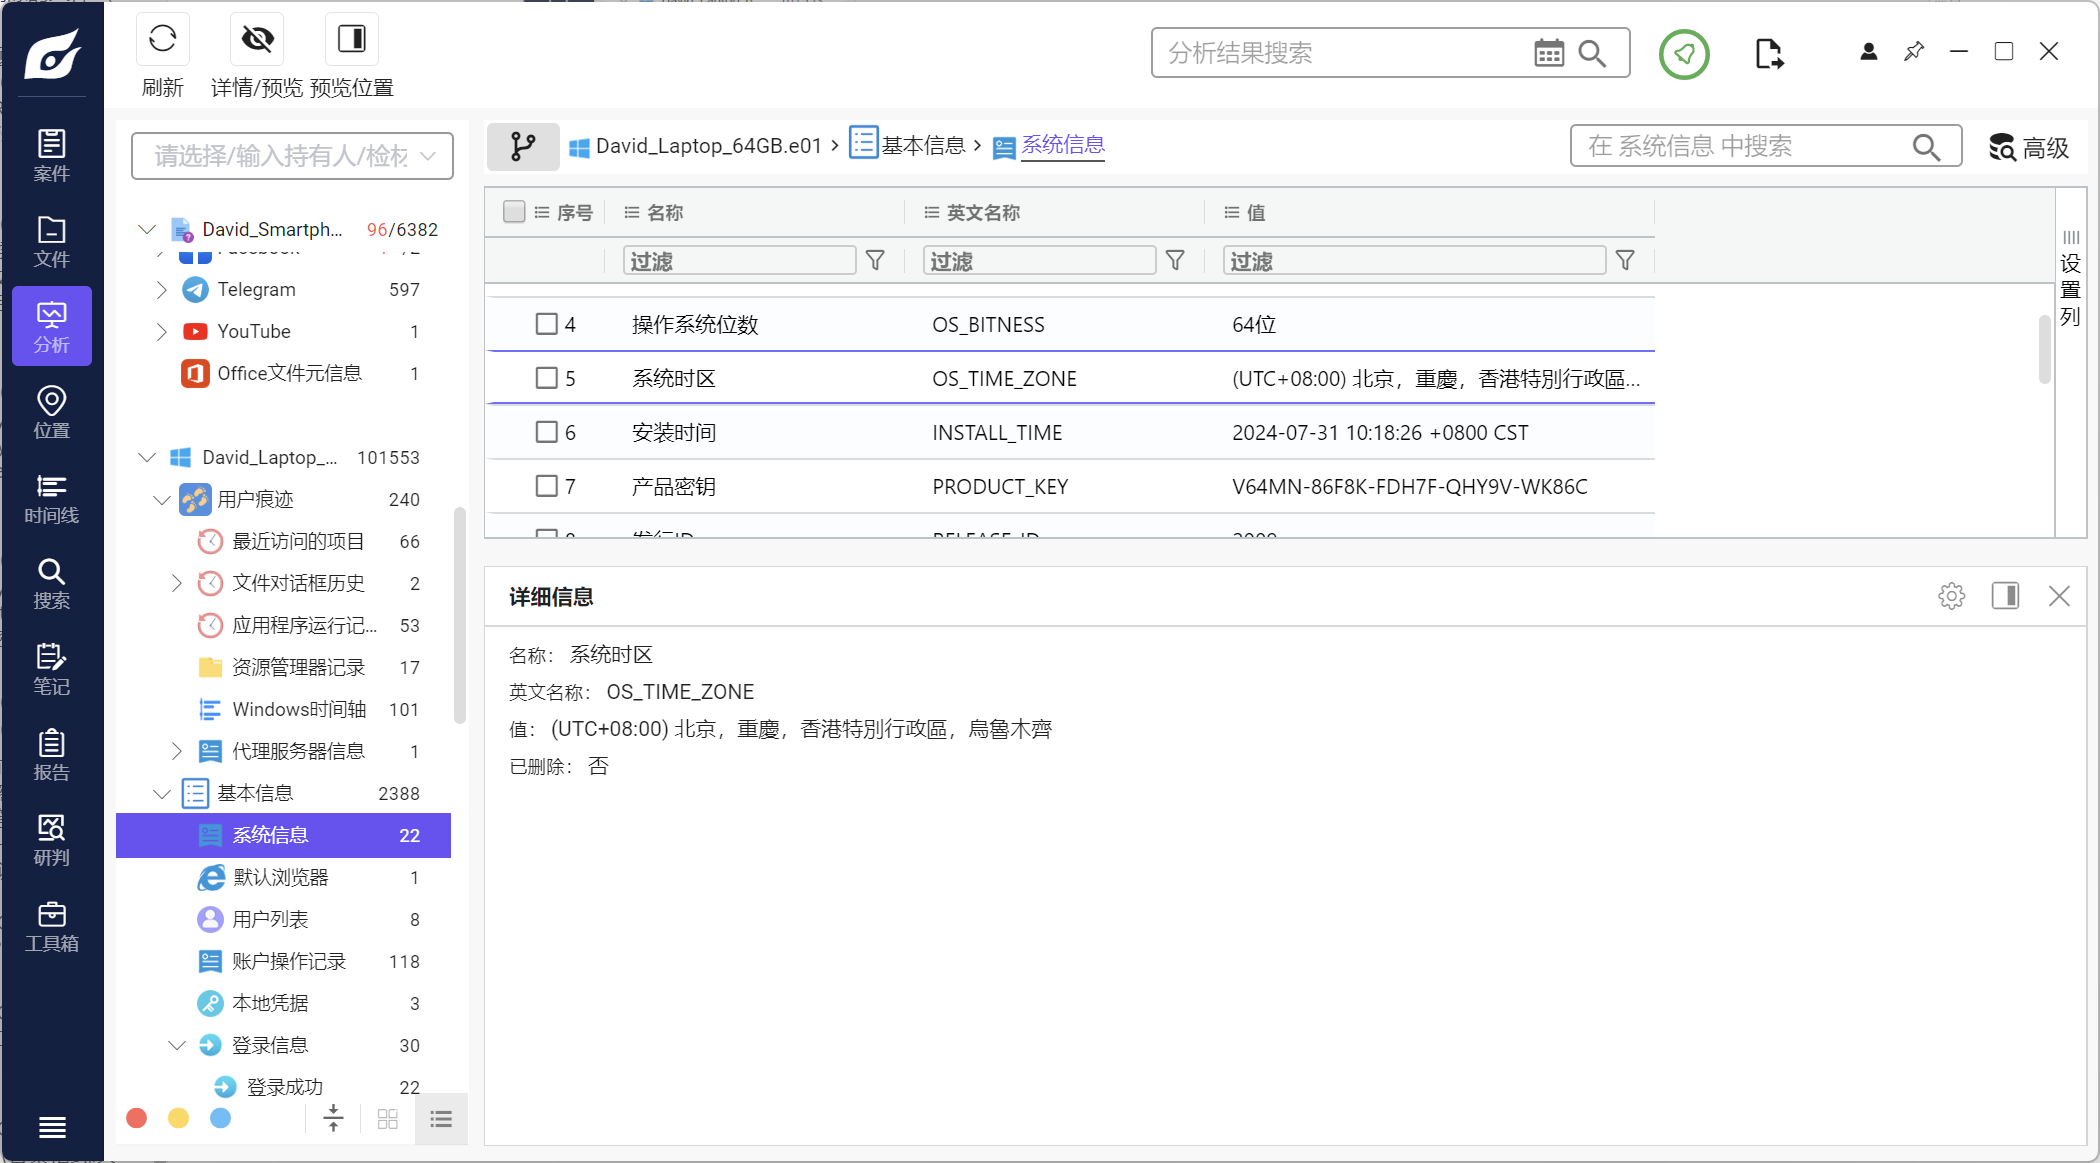
Task: Check the select-all checkbox in table header
Action: coord(514,212)
